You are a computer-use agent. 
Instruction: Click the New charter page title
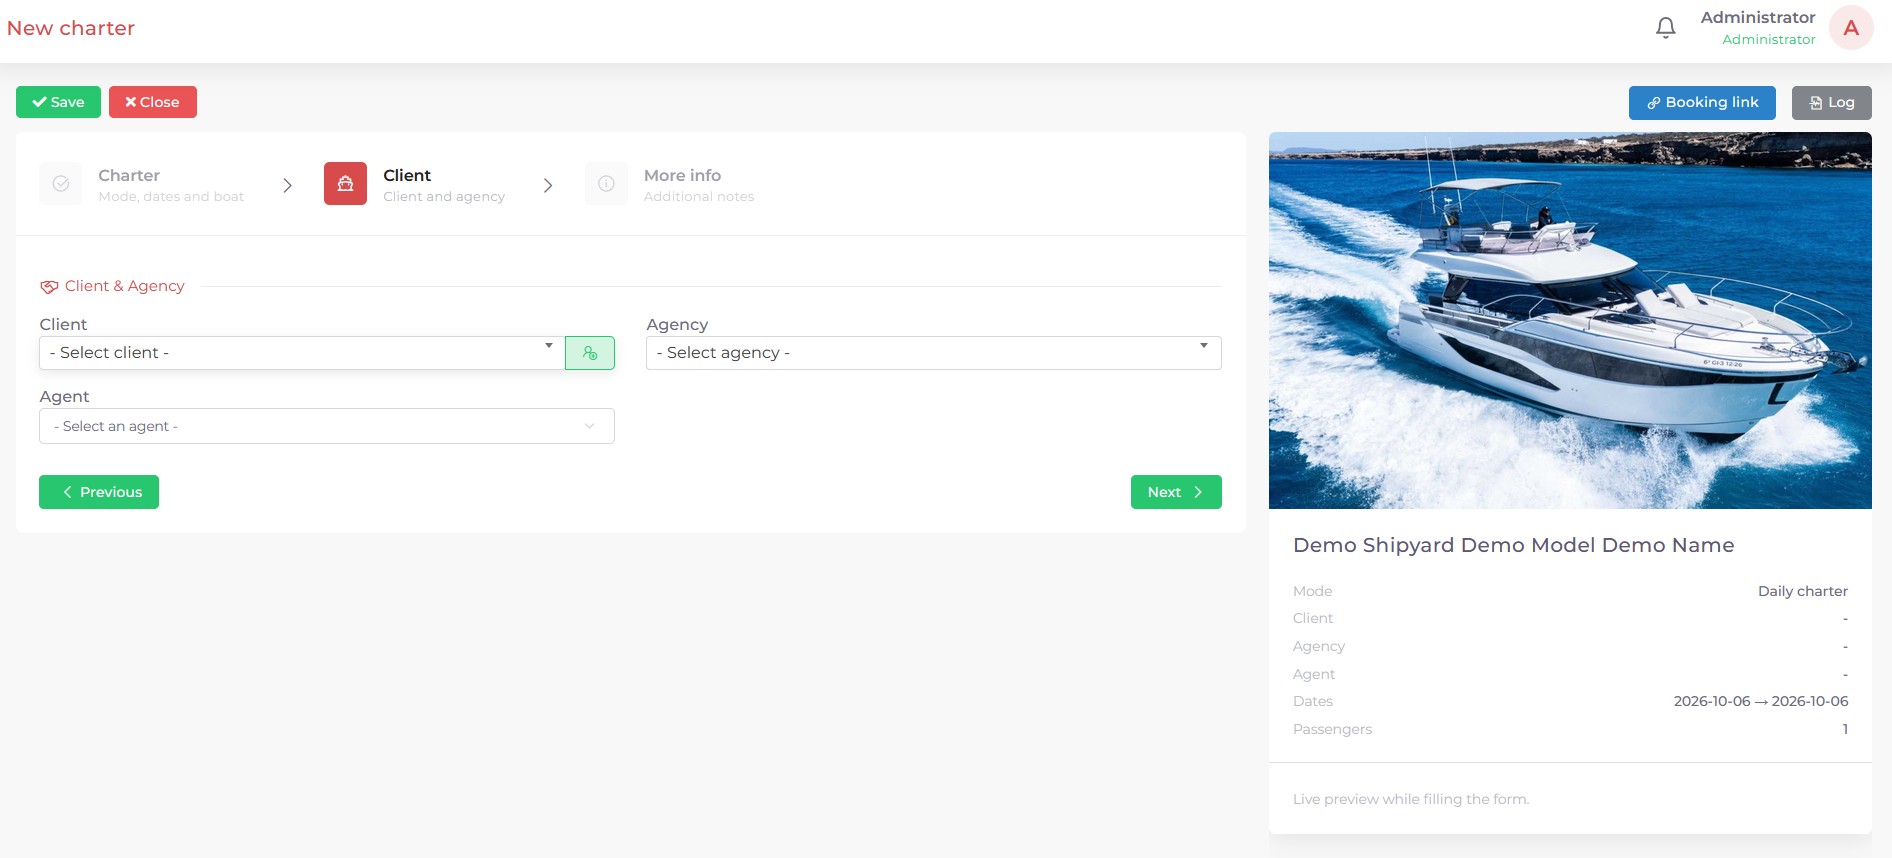point(71,28)
